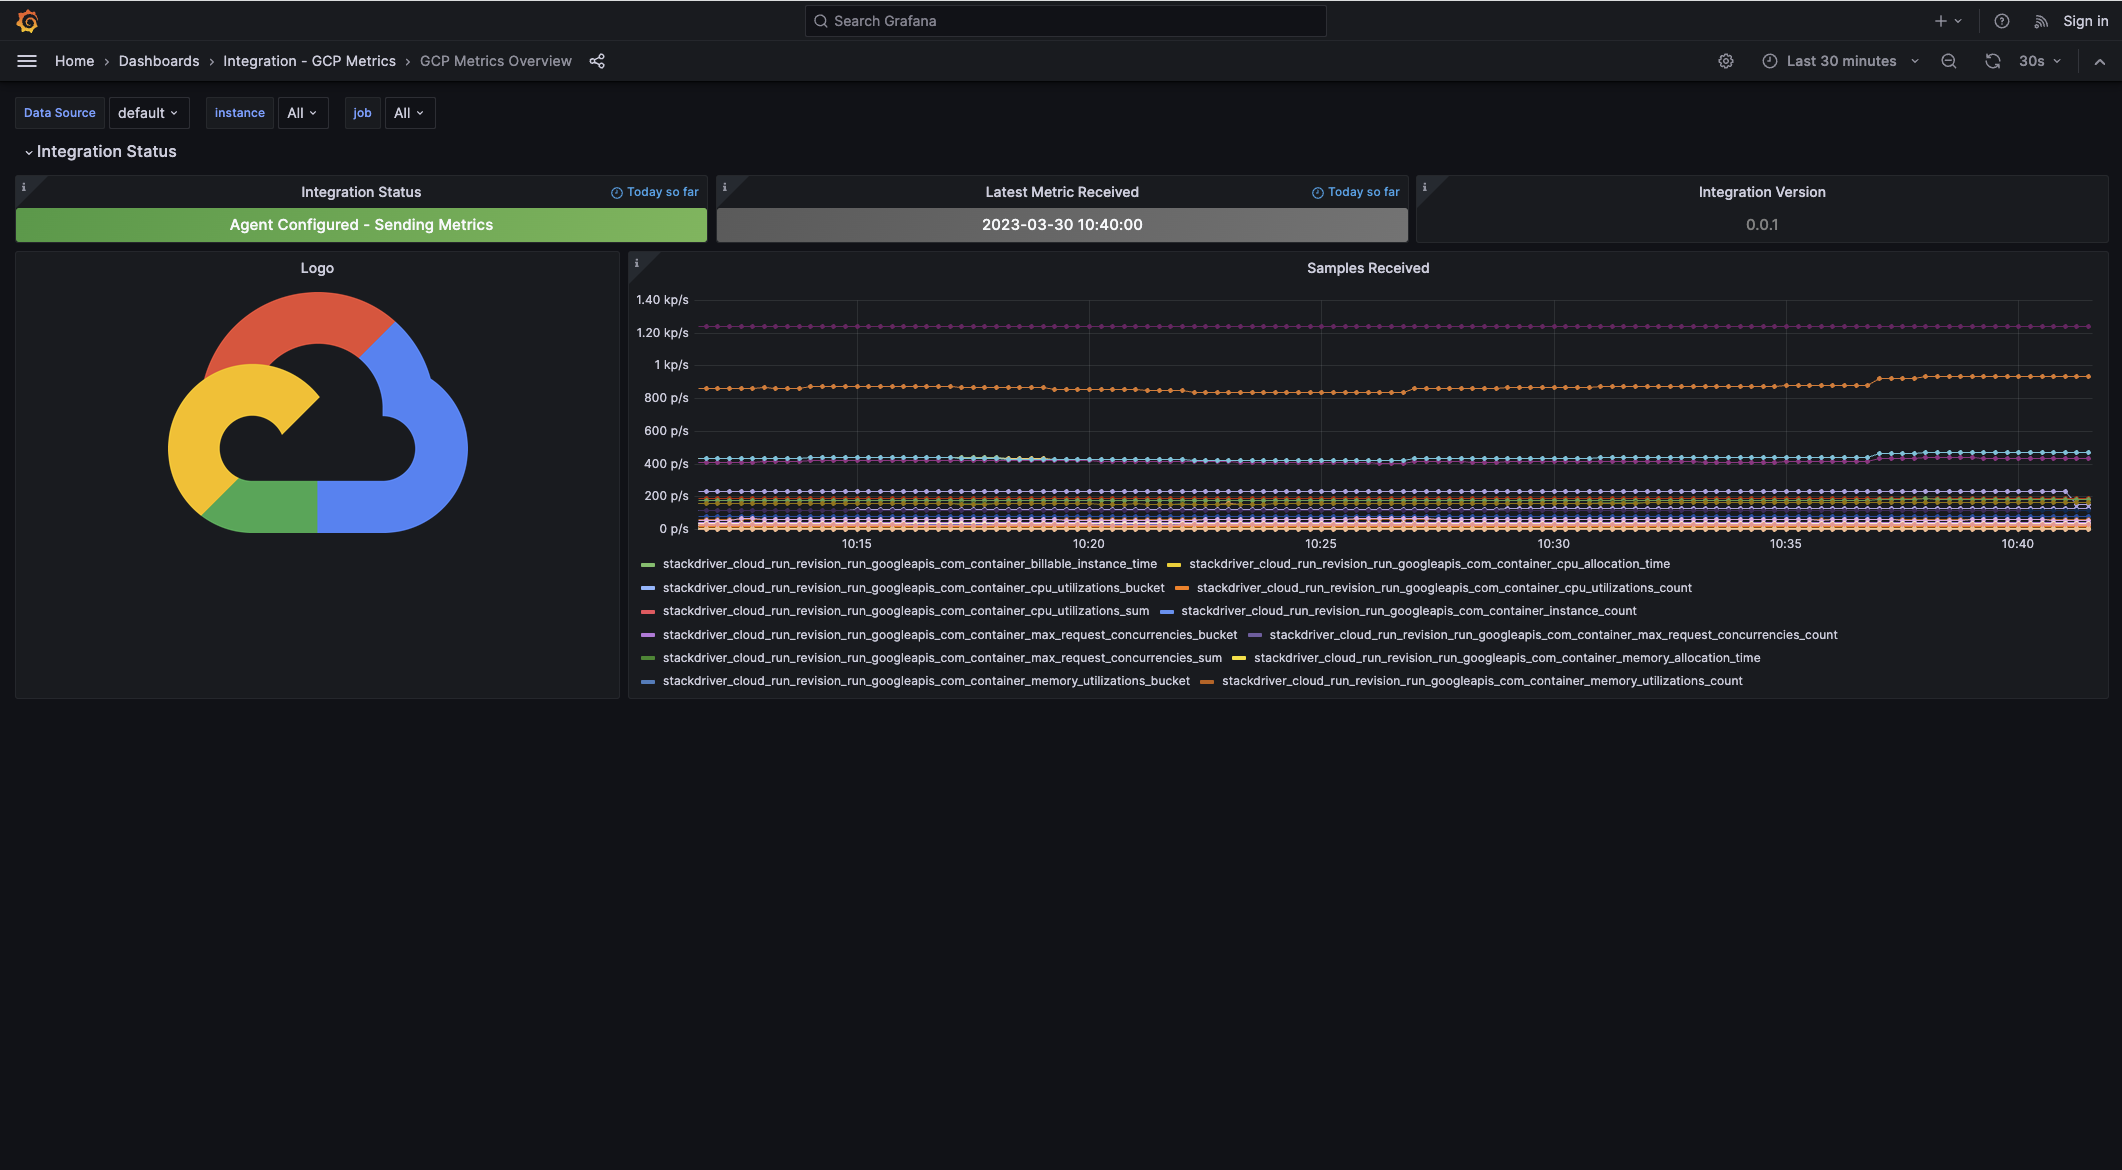Collapse the top toolbar with the chevron-up icon
Screen dimensions: 2122x1170
pos(2100,61)
